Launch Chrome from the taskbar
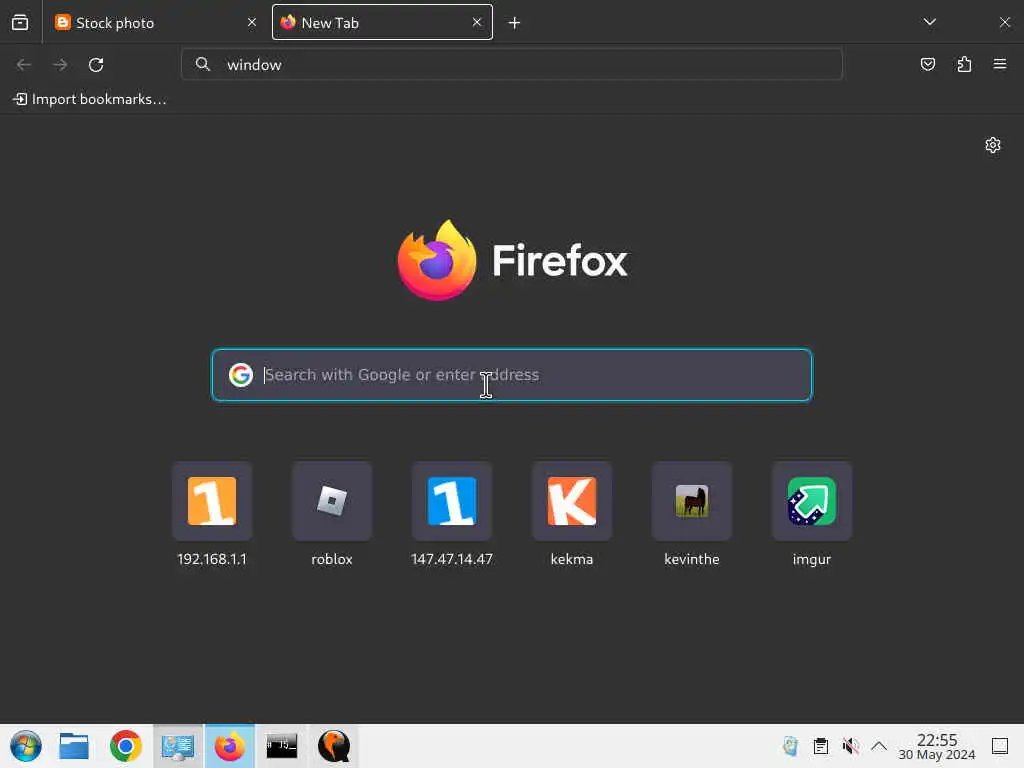Viewport: 1024px width, 768px height. click(125, 746)
